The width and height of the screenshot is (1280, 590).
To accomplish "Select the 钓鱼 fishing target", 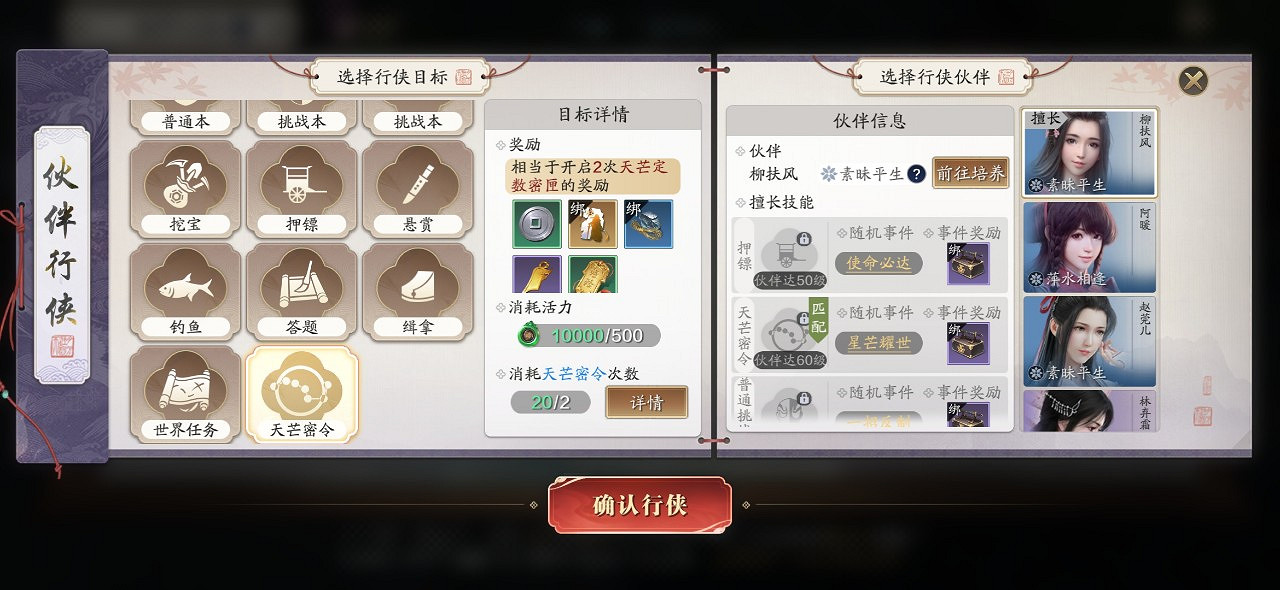I will click(x=186, y=293).
